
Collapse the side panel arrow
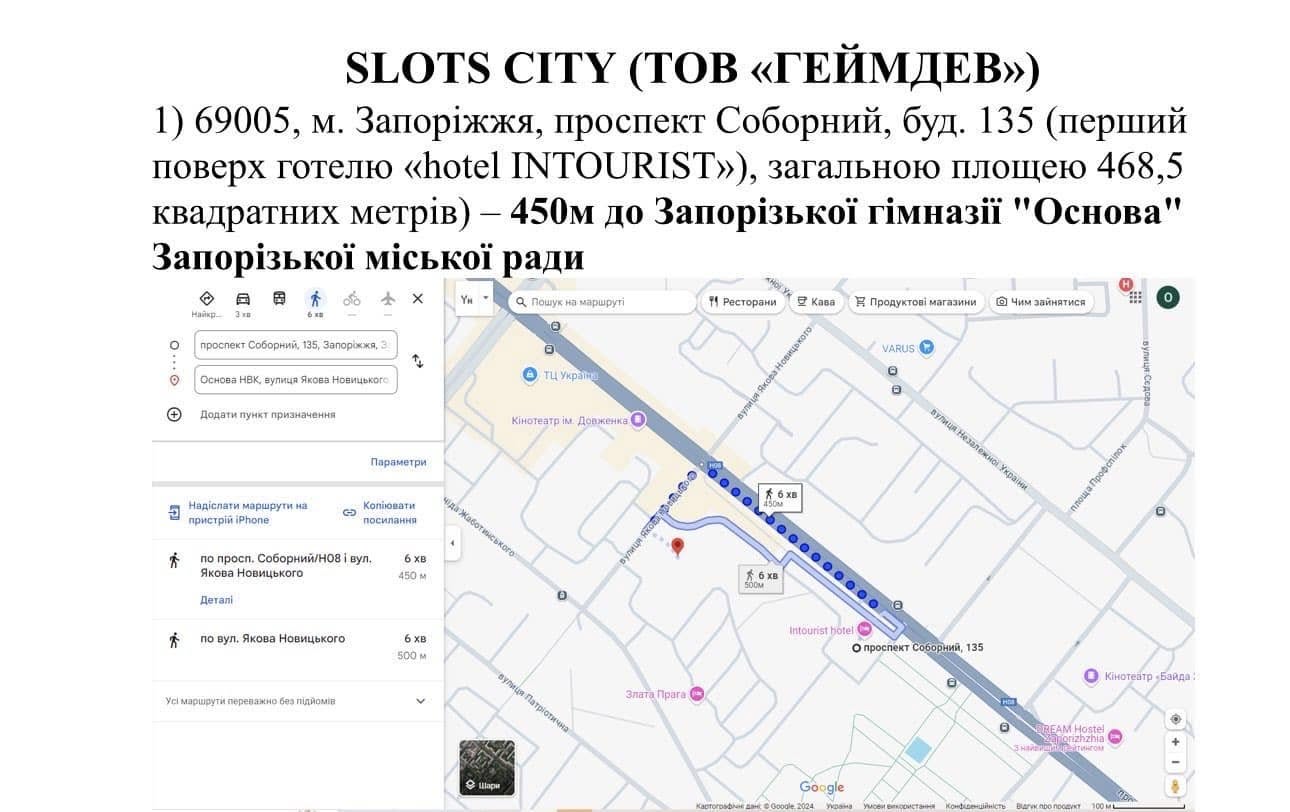point(452,543)
